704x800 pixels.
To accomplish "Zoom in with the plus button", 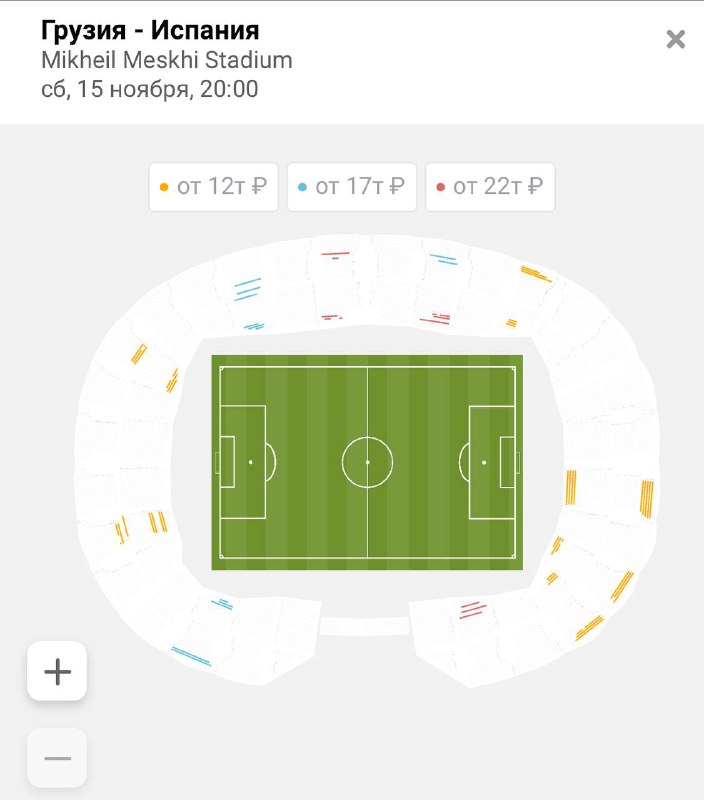I will pos(57,671).
